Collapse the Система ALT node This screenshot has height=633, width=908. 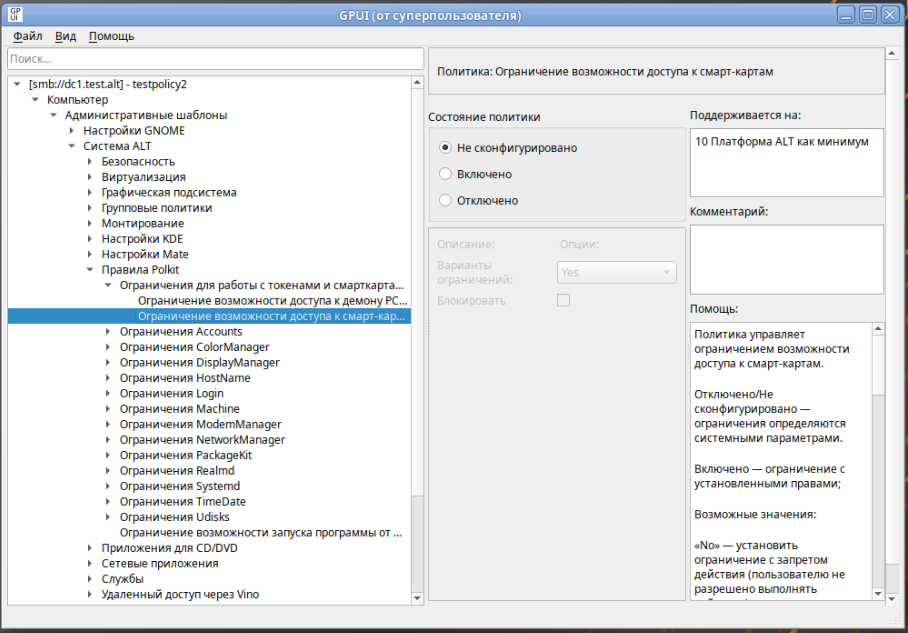tap(72, 146)
